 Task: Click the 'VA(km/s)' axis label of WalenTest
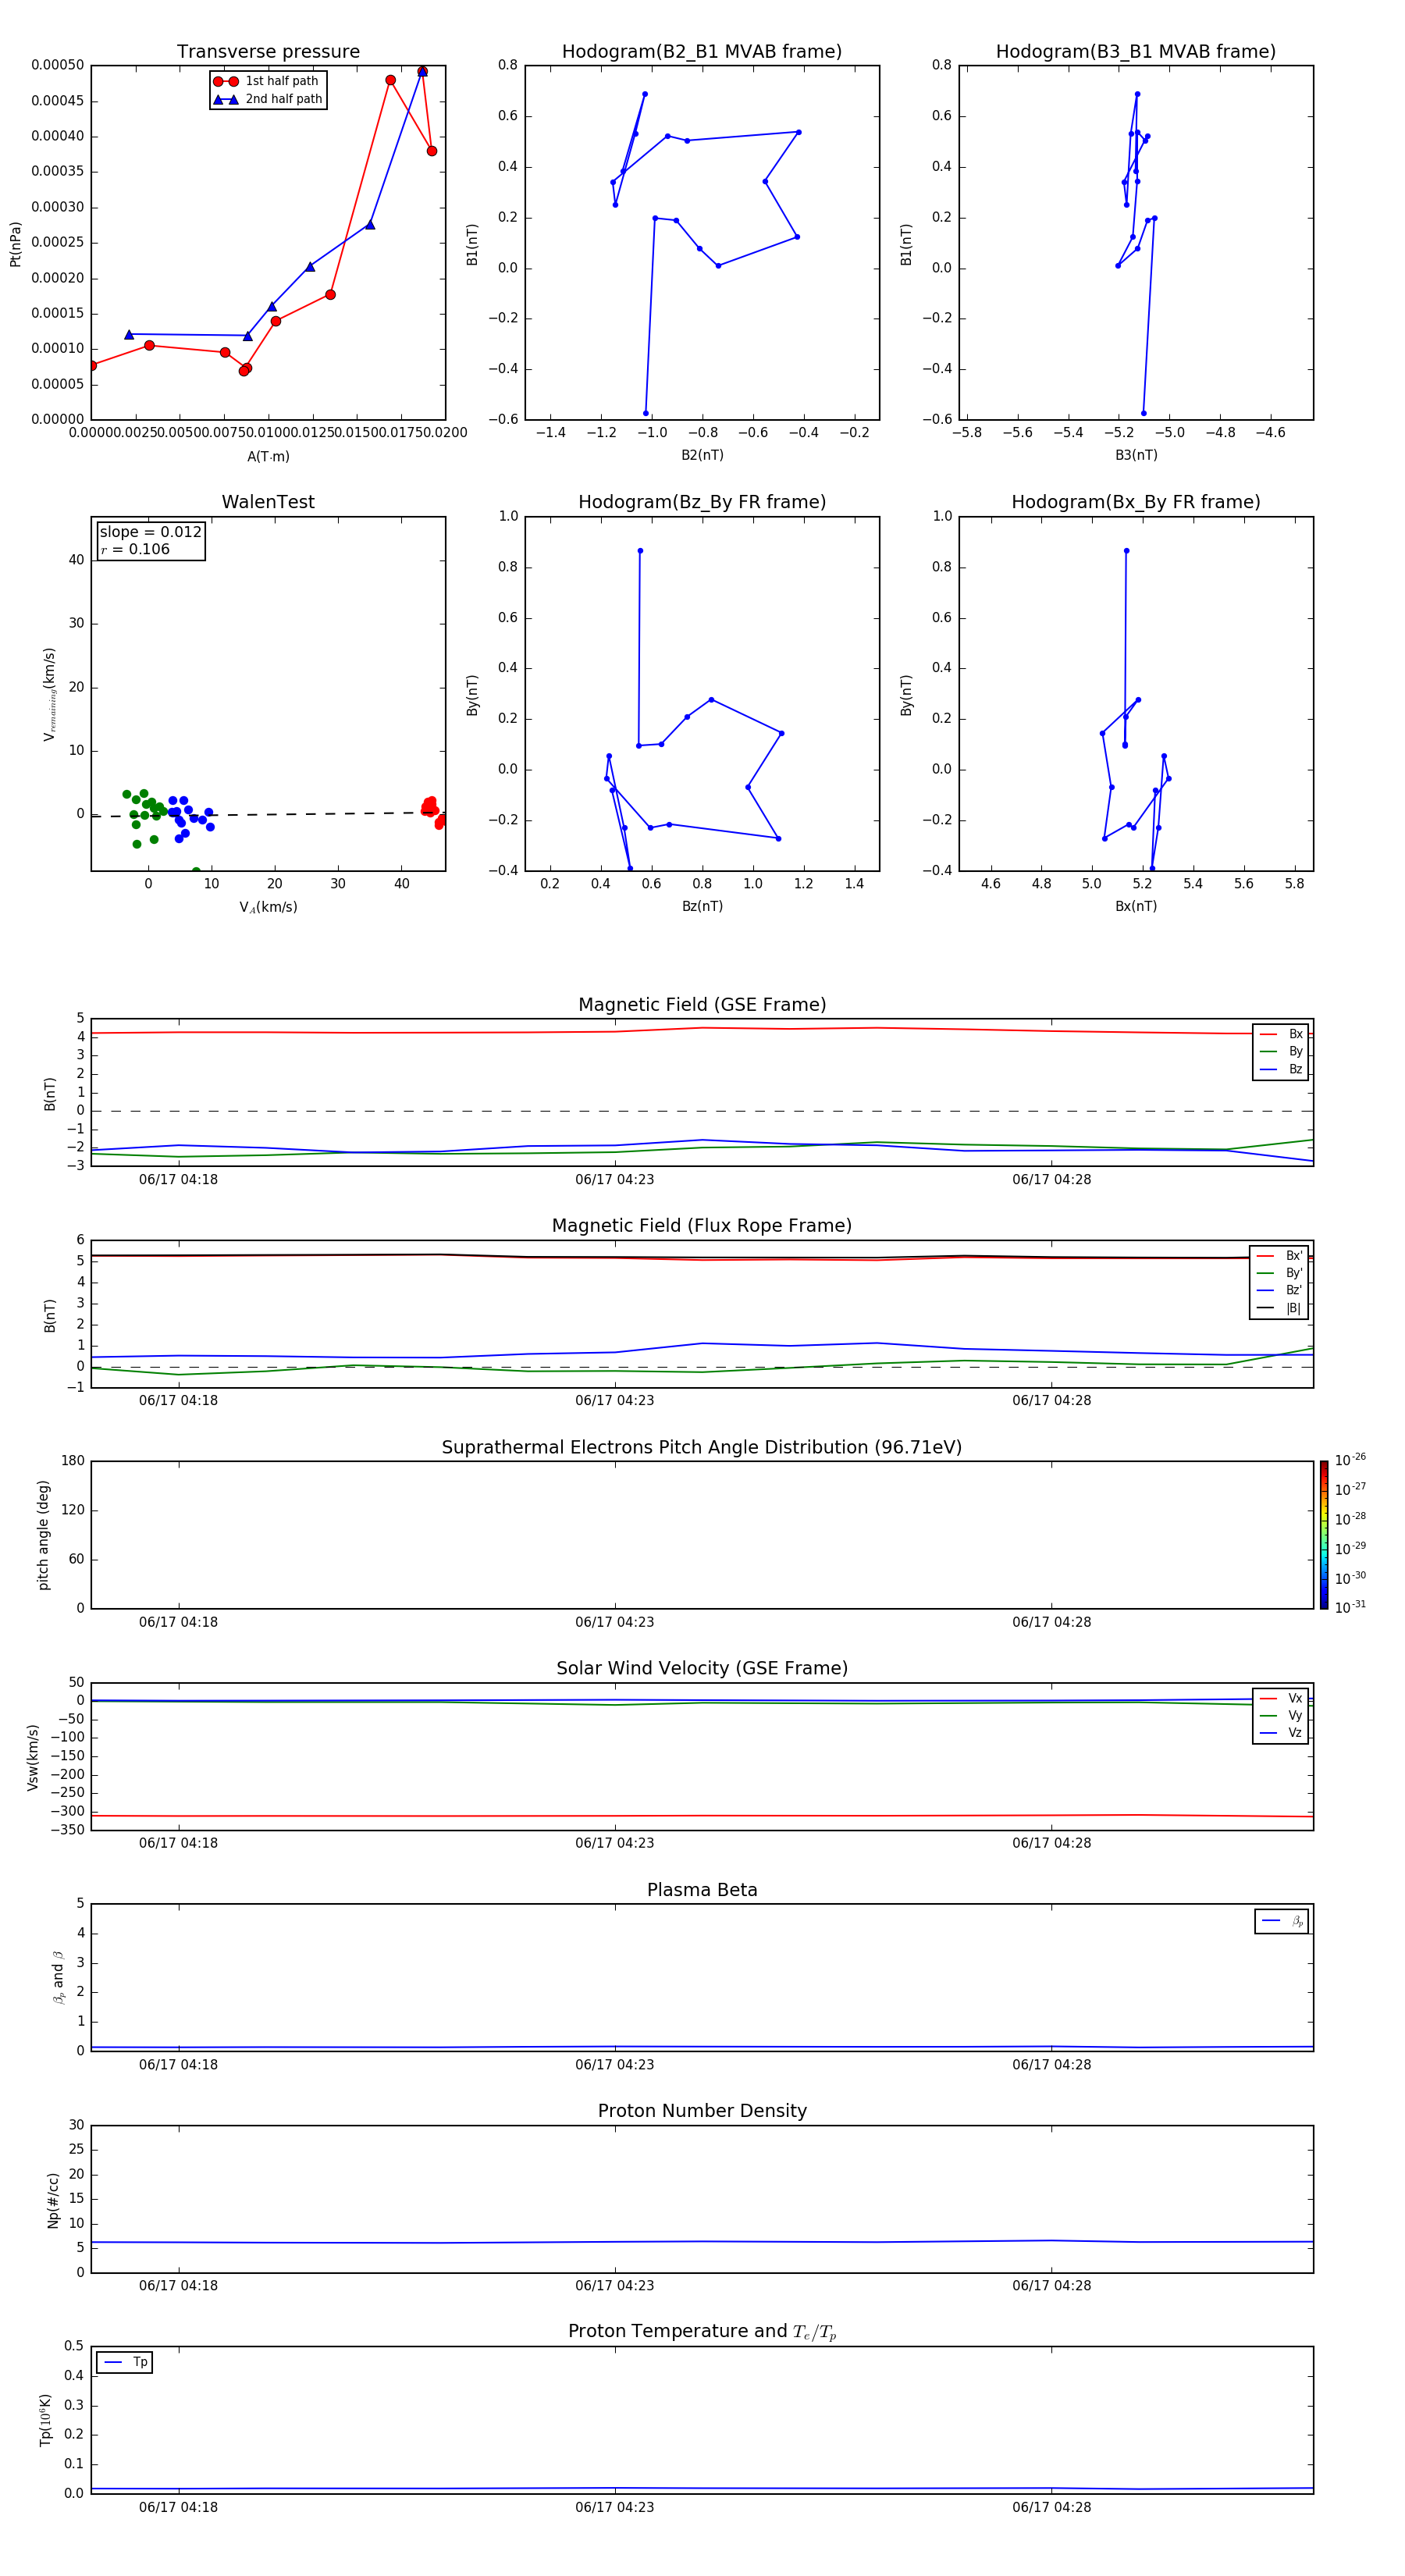pos(268,907)
